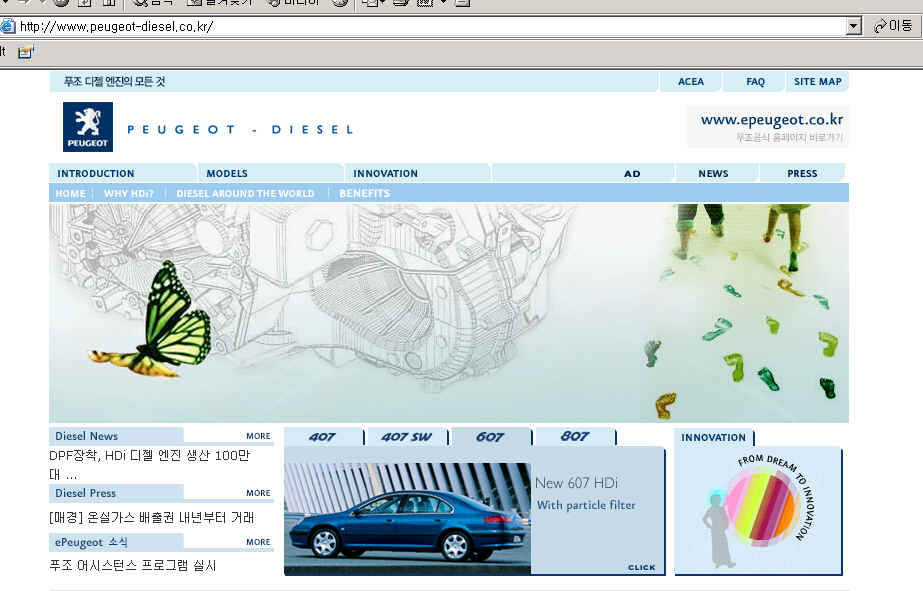Select the 407 SW model tab
The height and width of the screenshot is (591, 923).
pos(406,437)
